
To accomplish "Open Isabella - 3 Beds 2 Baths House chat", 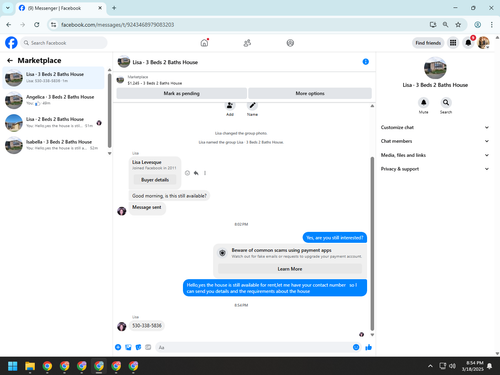I will pyautogui.click(x=54, y=145).
